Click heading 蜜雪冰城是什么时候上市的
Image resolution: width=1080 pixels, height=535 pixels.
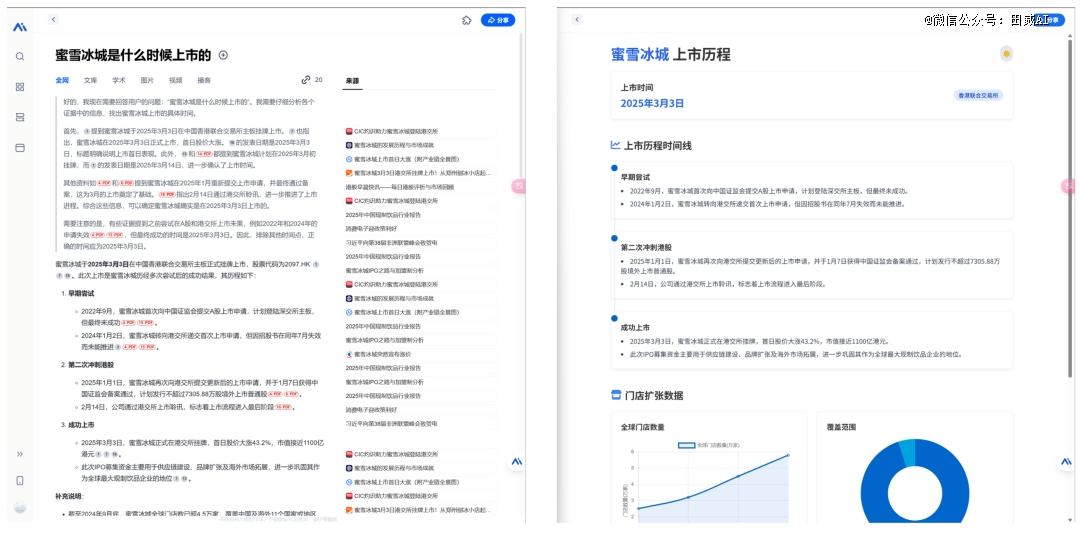coord(133,56)
